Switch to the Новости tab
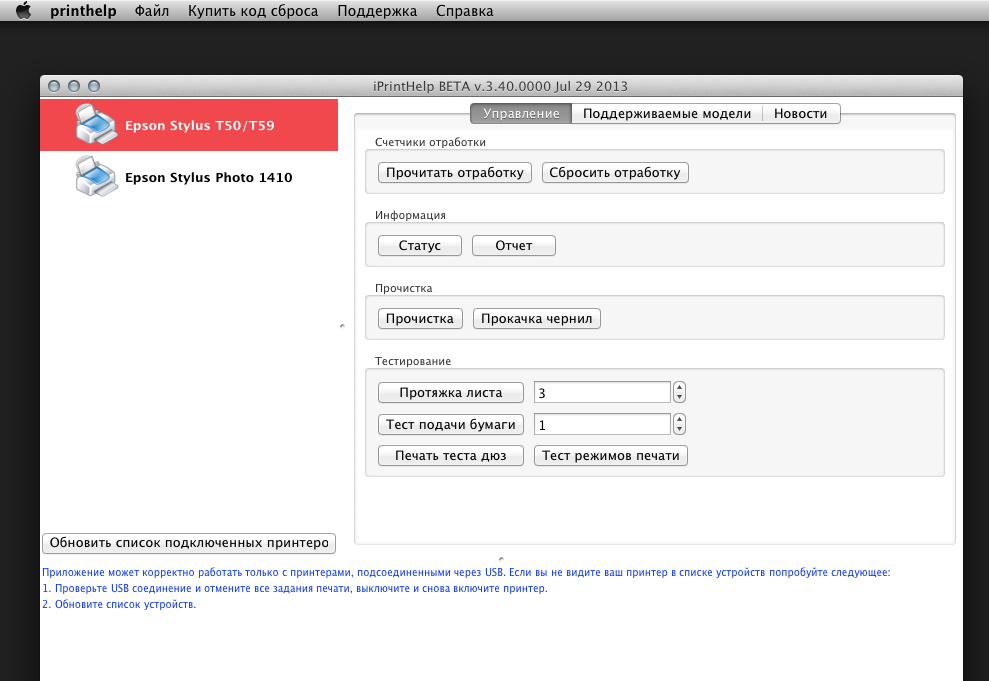 [800, 114]
